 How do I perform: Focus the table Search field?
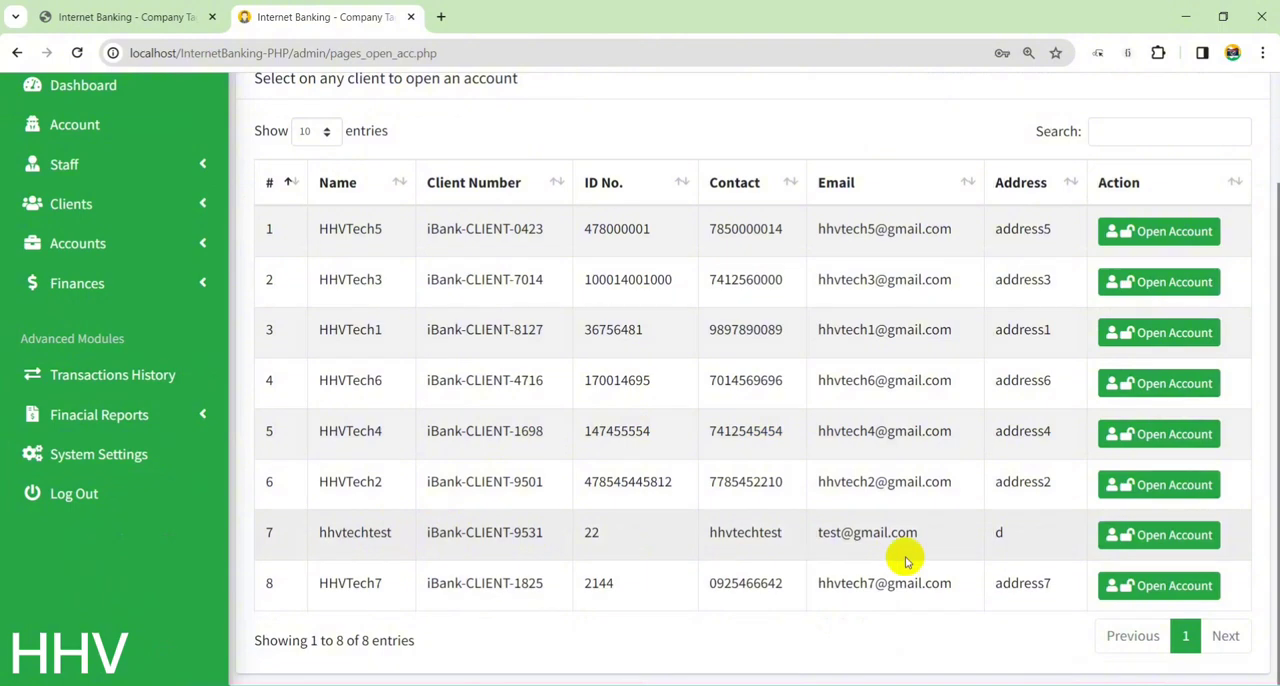click(x=1169, y=131)
